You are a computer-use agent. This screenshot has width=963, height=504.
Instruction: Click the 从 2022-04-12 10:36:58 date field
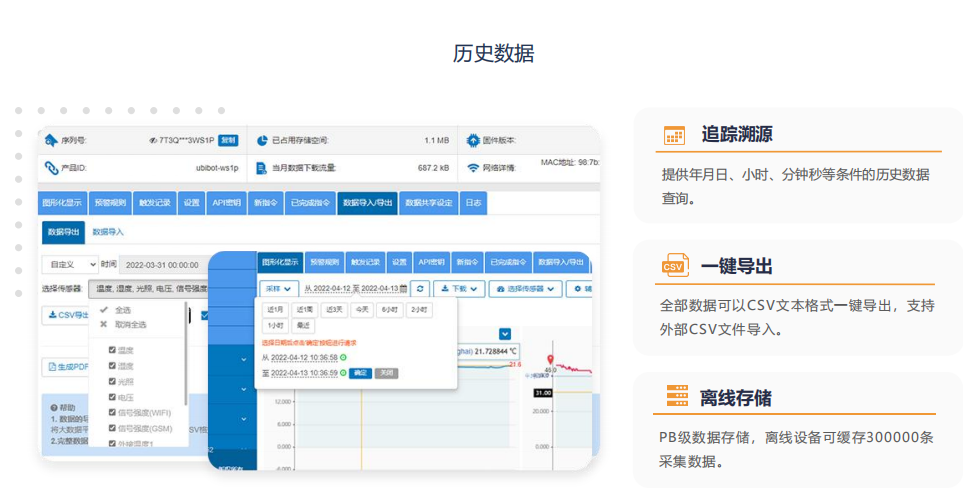pyautogui.click(x=304, y=357)
